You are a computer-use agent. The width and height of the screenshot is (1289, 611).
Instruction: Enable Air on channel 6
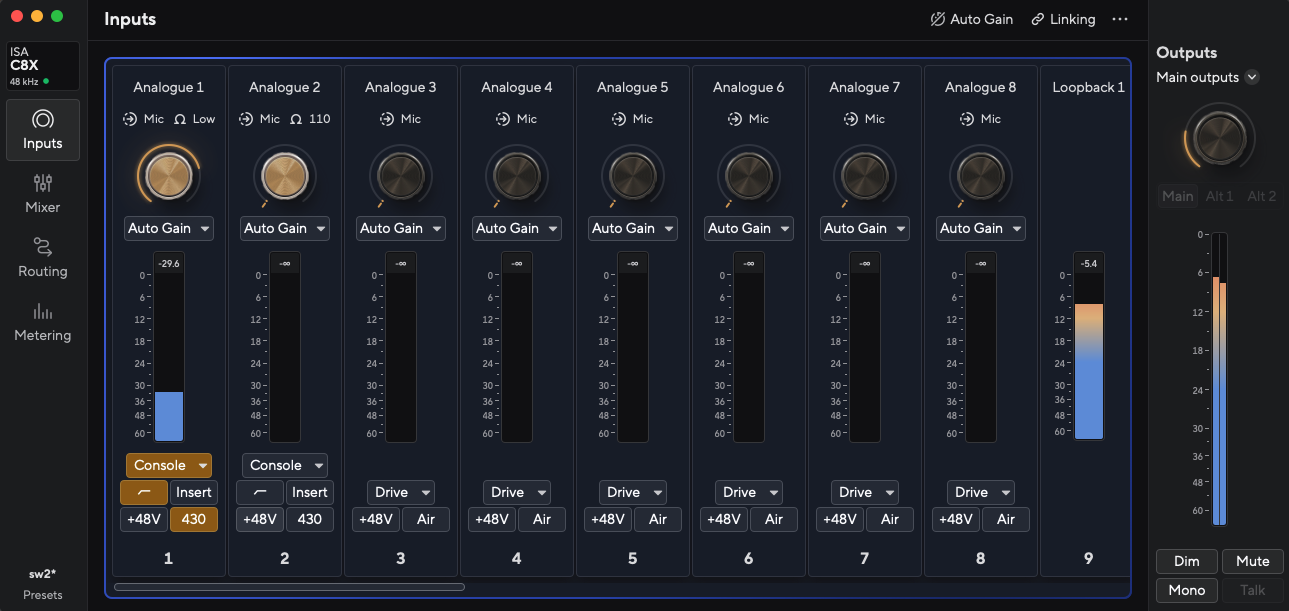click(x=774, y=519)
